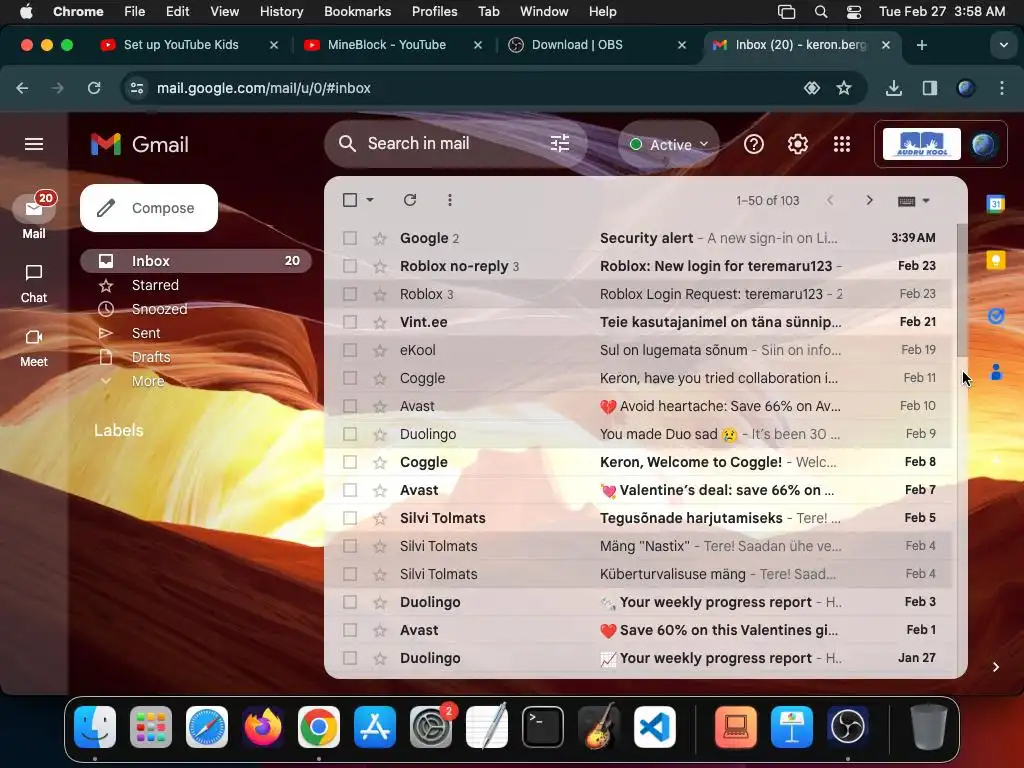Viewport: 1024px width, 768px height.
Task: Open the Google apps grid
Action: [842, 144]
